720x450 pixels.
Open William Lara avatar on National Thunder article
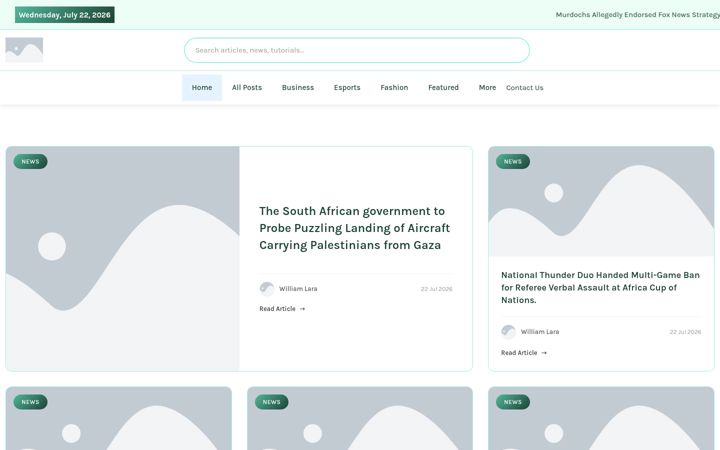(x=508, y=332)
